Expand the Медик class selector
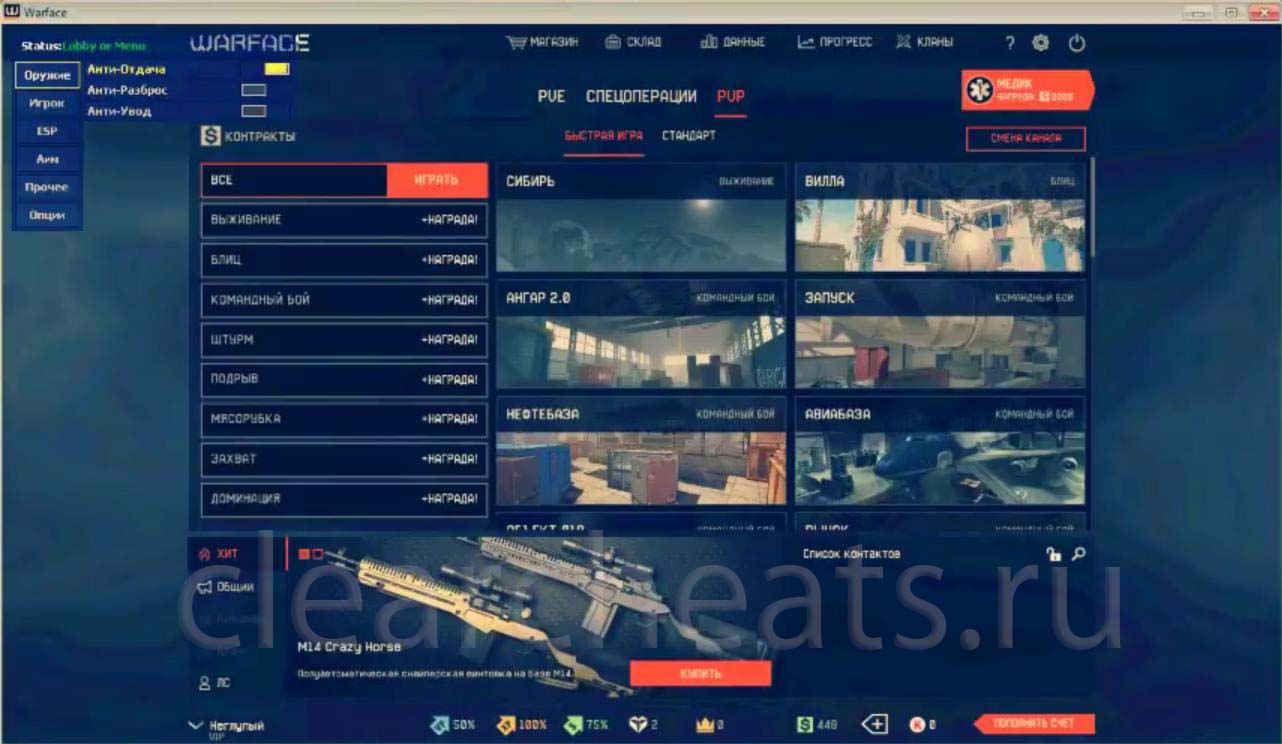The width and height of the screenshot is (1282, 744). 1027,90
